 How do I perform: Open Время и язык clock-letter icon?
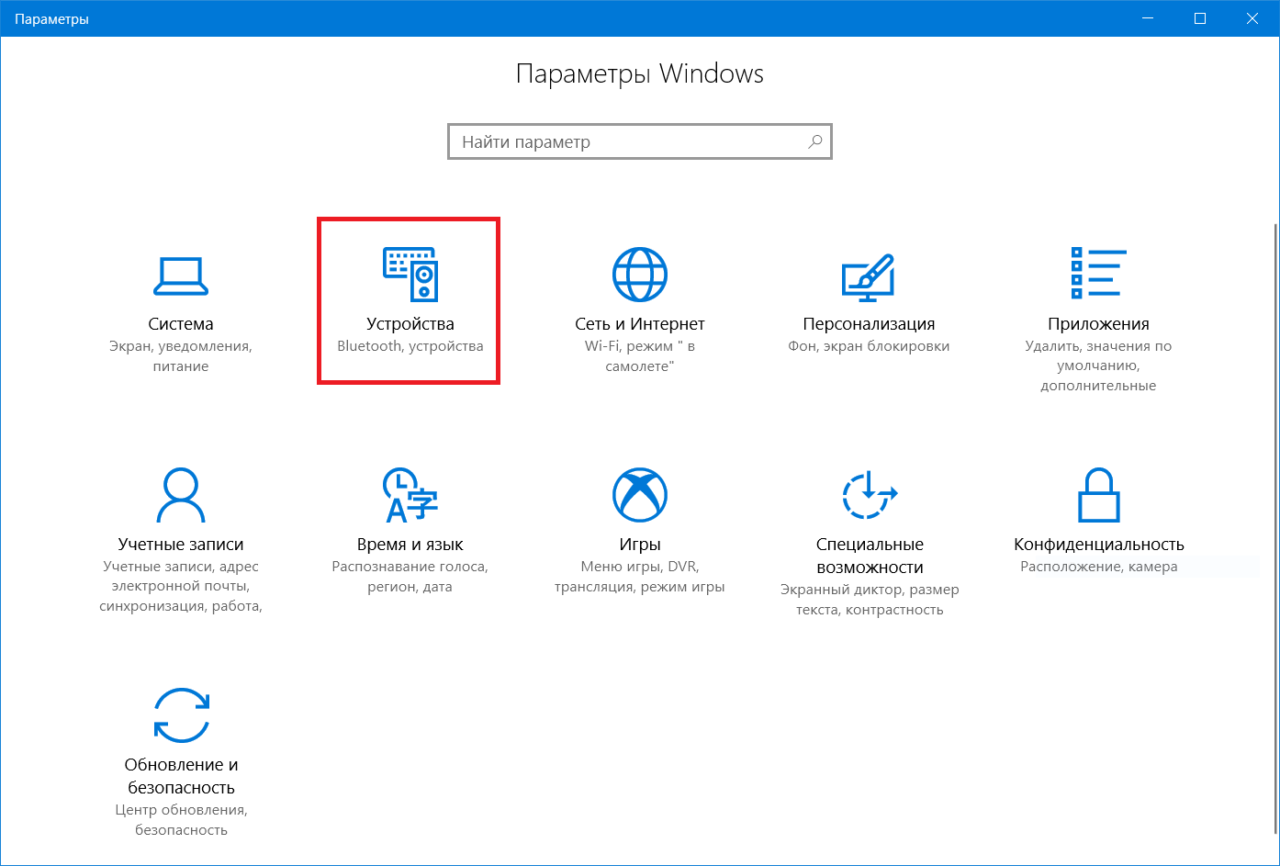coord(409,495)
